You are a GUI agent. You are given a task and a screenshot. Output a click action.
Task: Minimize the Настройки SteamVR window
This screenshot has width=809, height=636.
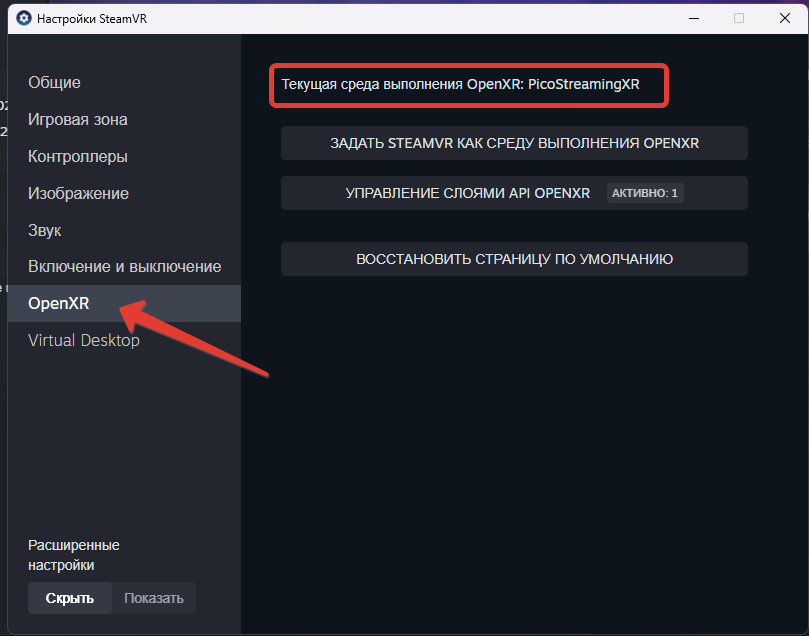(694, 19)
